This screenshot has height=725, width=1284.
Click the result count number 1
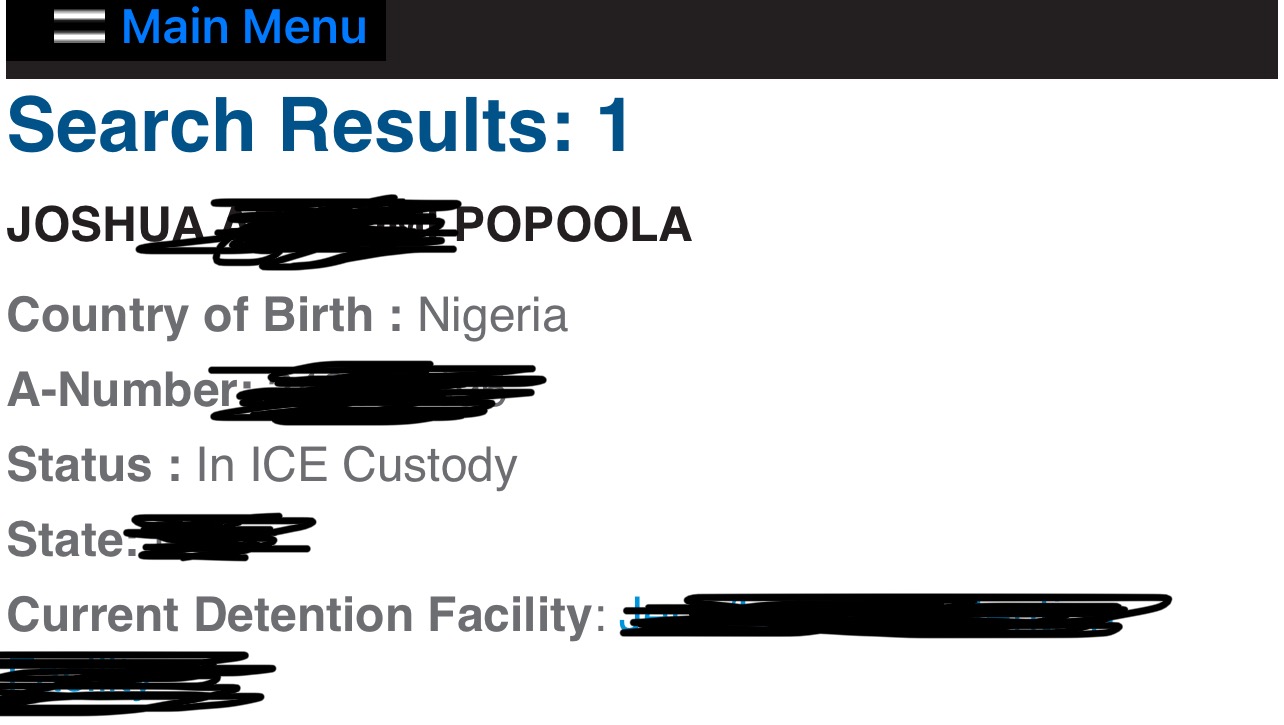point(613,125)
